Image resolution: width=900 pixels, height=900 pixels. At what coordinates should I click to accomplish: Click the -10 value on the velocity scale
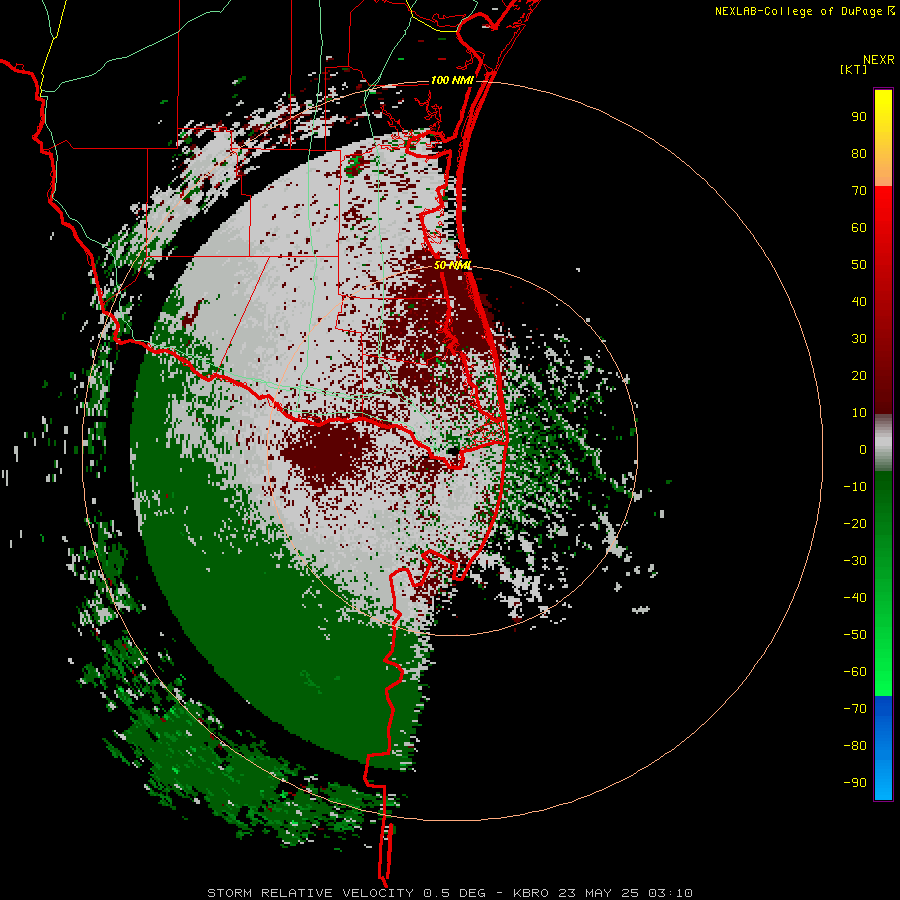(855, 487)
